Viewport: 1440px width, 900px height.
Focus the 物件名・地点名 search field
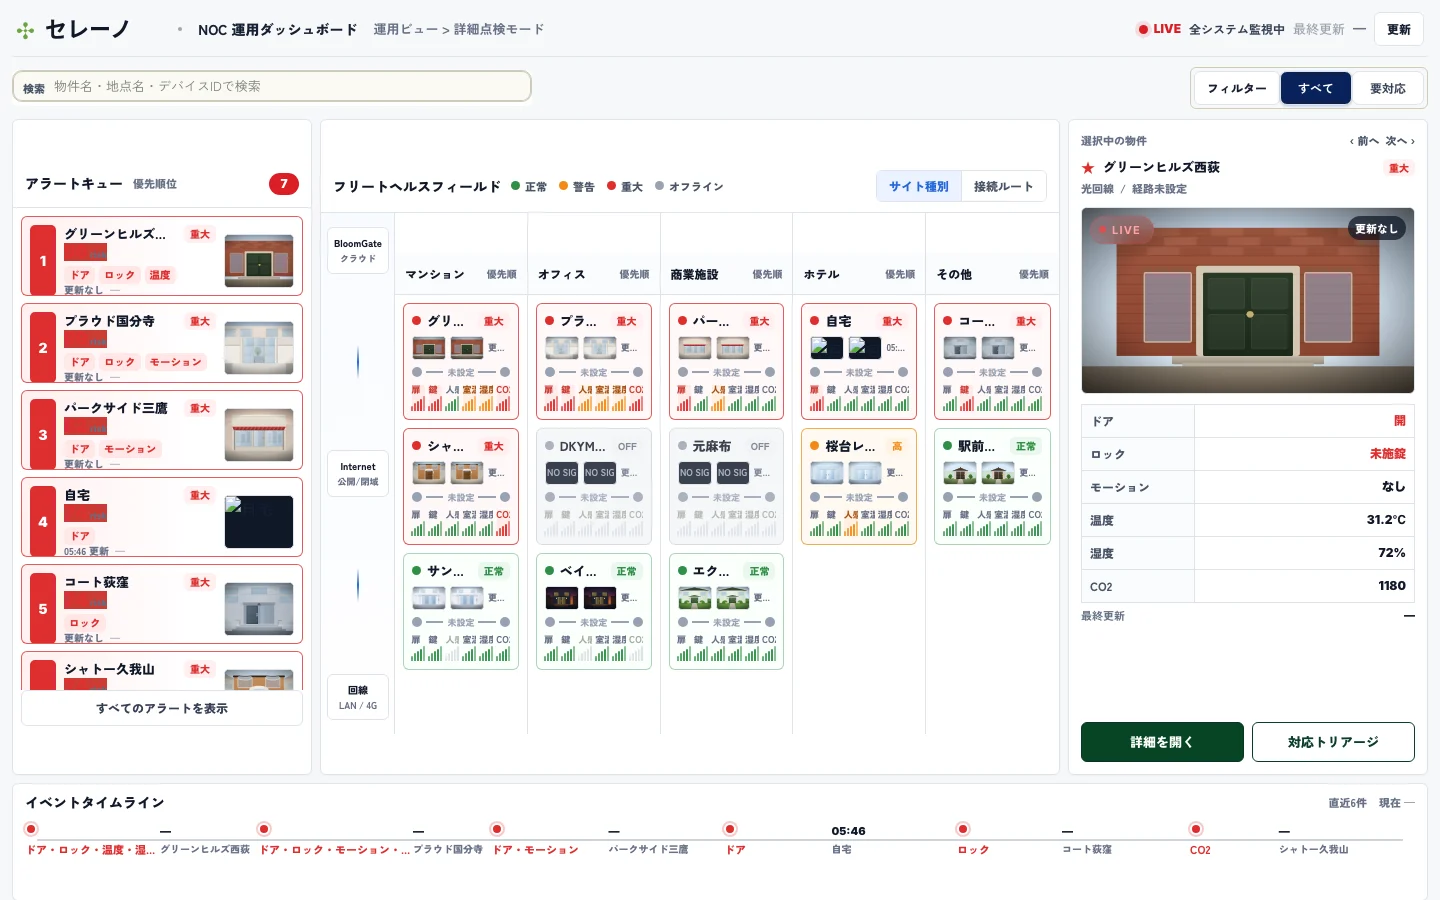coord(272,87)
